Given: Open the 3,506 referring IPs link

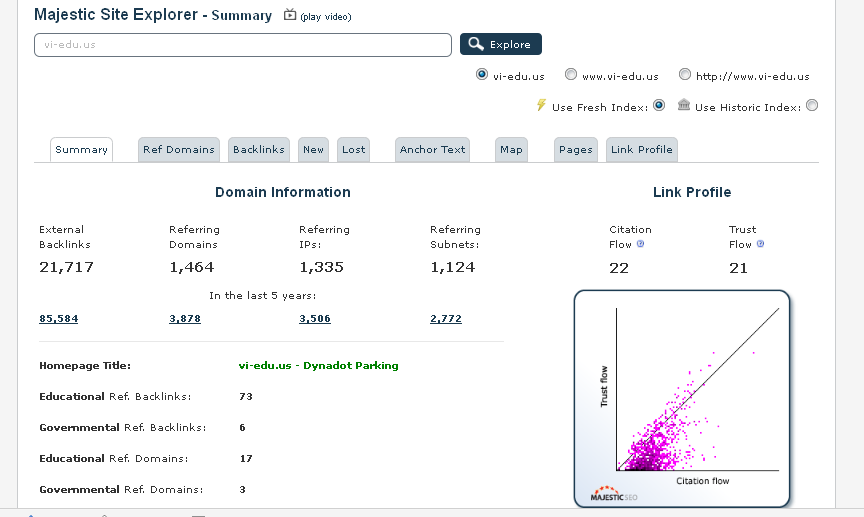Looking at the screenshot, I should (315, 319).
